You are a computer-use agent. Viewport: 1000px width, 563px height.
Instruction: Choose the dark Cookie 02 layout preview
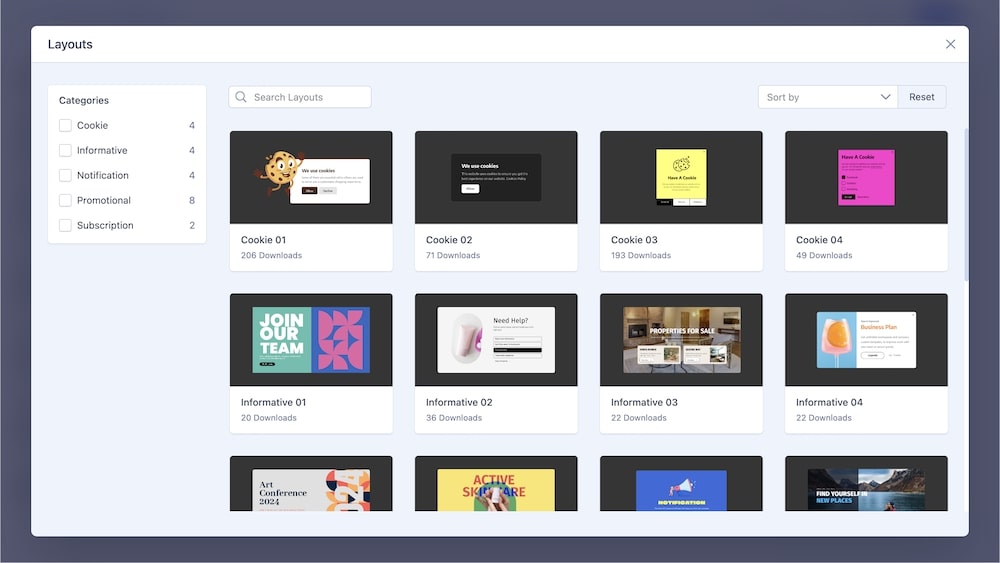[x=496, y=178]
